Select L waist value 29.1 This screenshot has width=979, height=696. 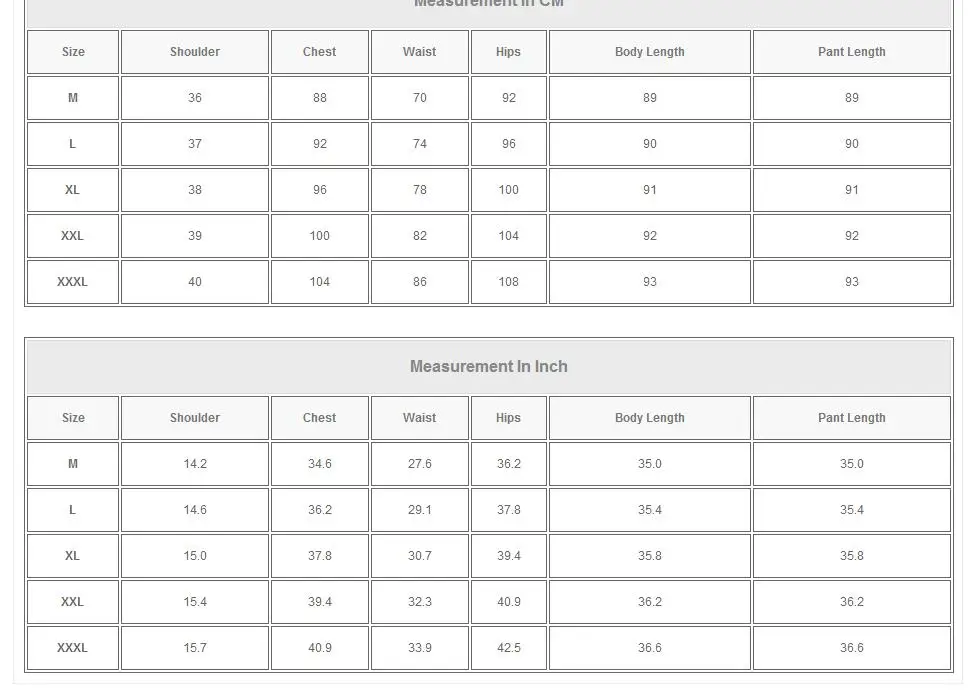point(420,510)
